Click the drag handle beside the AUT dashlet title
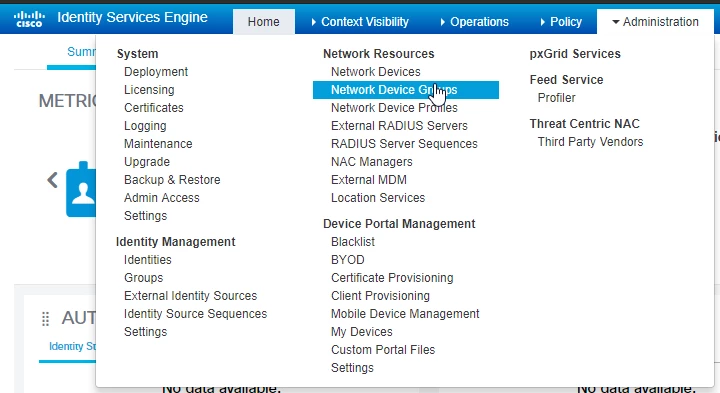This screenshot has height=393, width=720. click(x=45, y=319)
